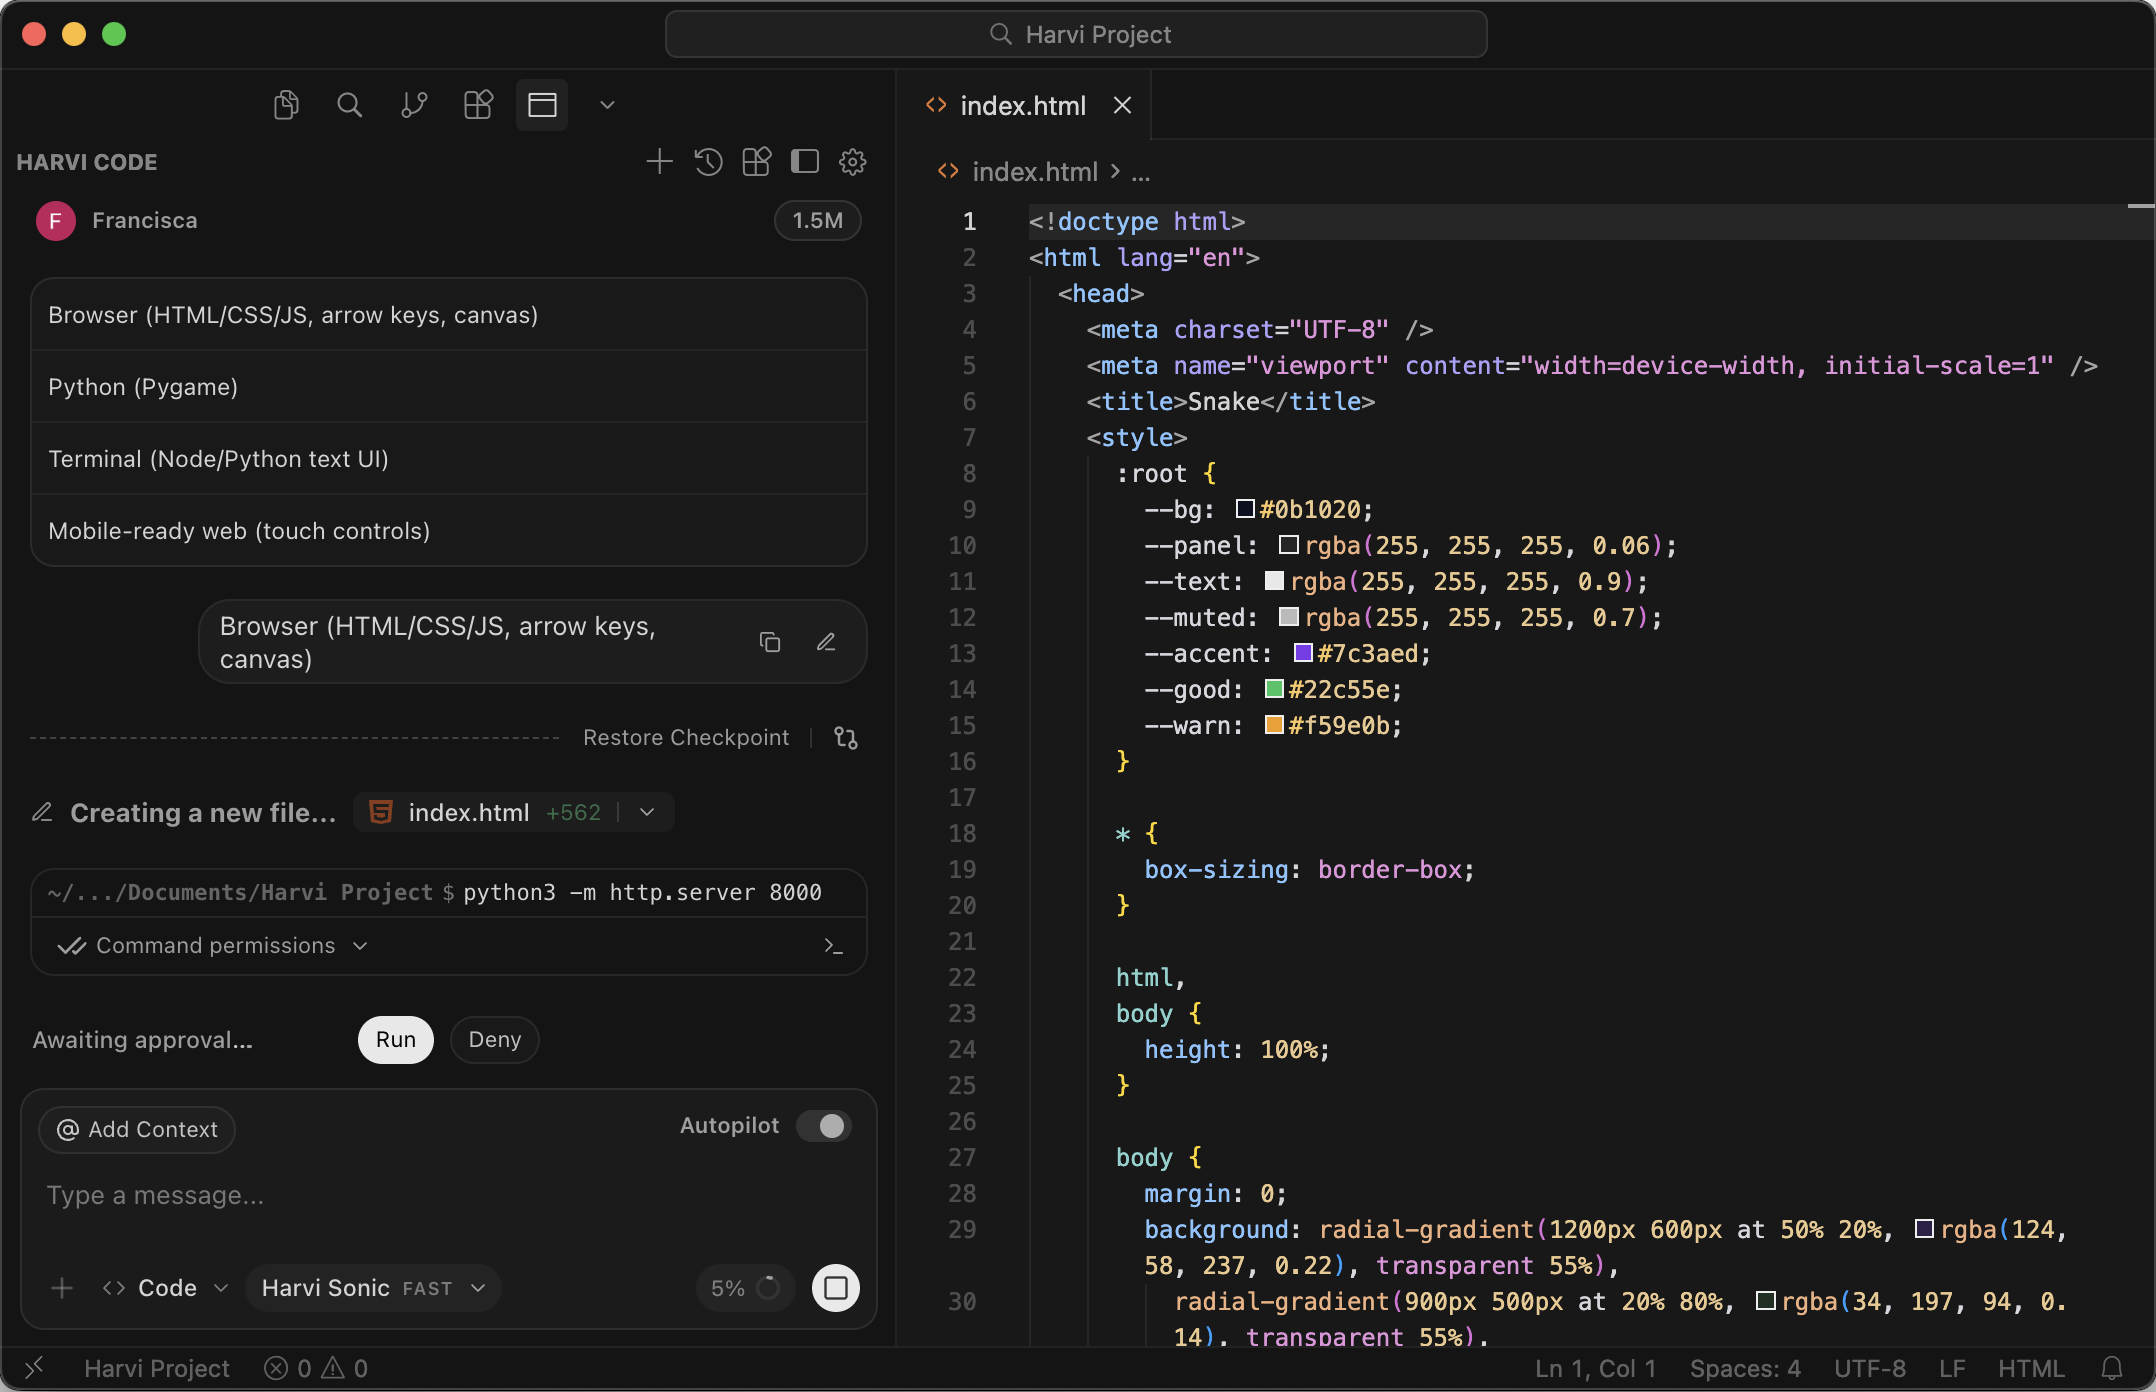Click the #f59e0b warn color swatch
Image resolution: width=2156 pixels, height=1392 pixels.
tap(1274, 725)
